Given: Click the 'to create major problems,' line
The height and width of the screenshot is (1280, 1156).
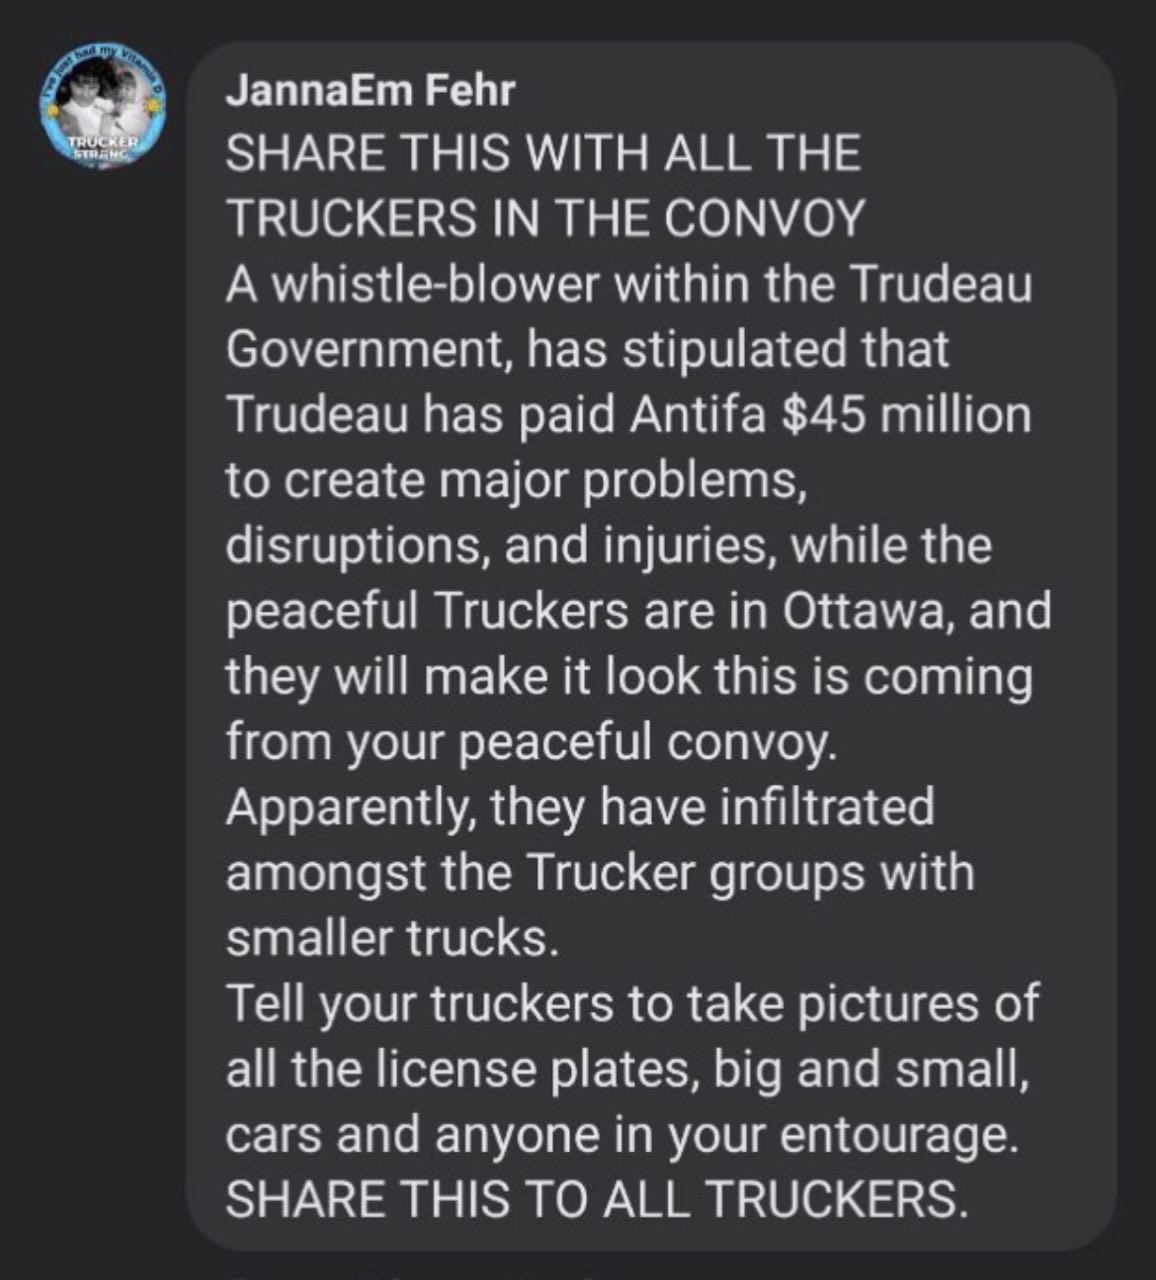Looking at the screenshot, I should pyautogui.click(x=515, y=482).
